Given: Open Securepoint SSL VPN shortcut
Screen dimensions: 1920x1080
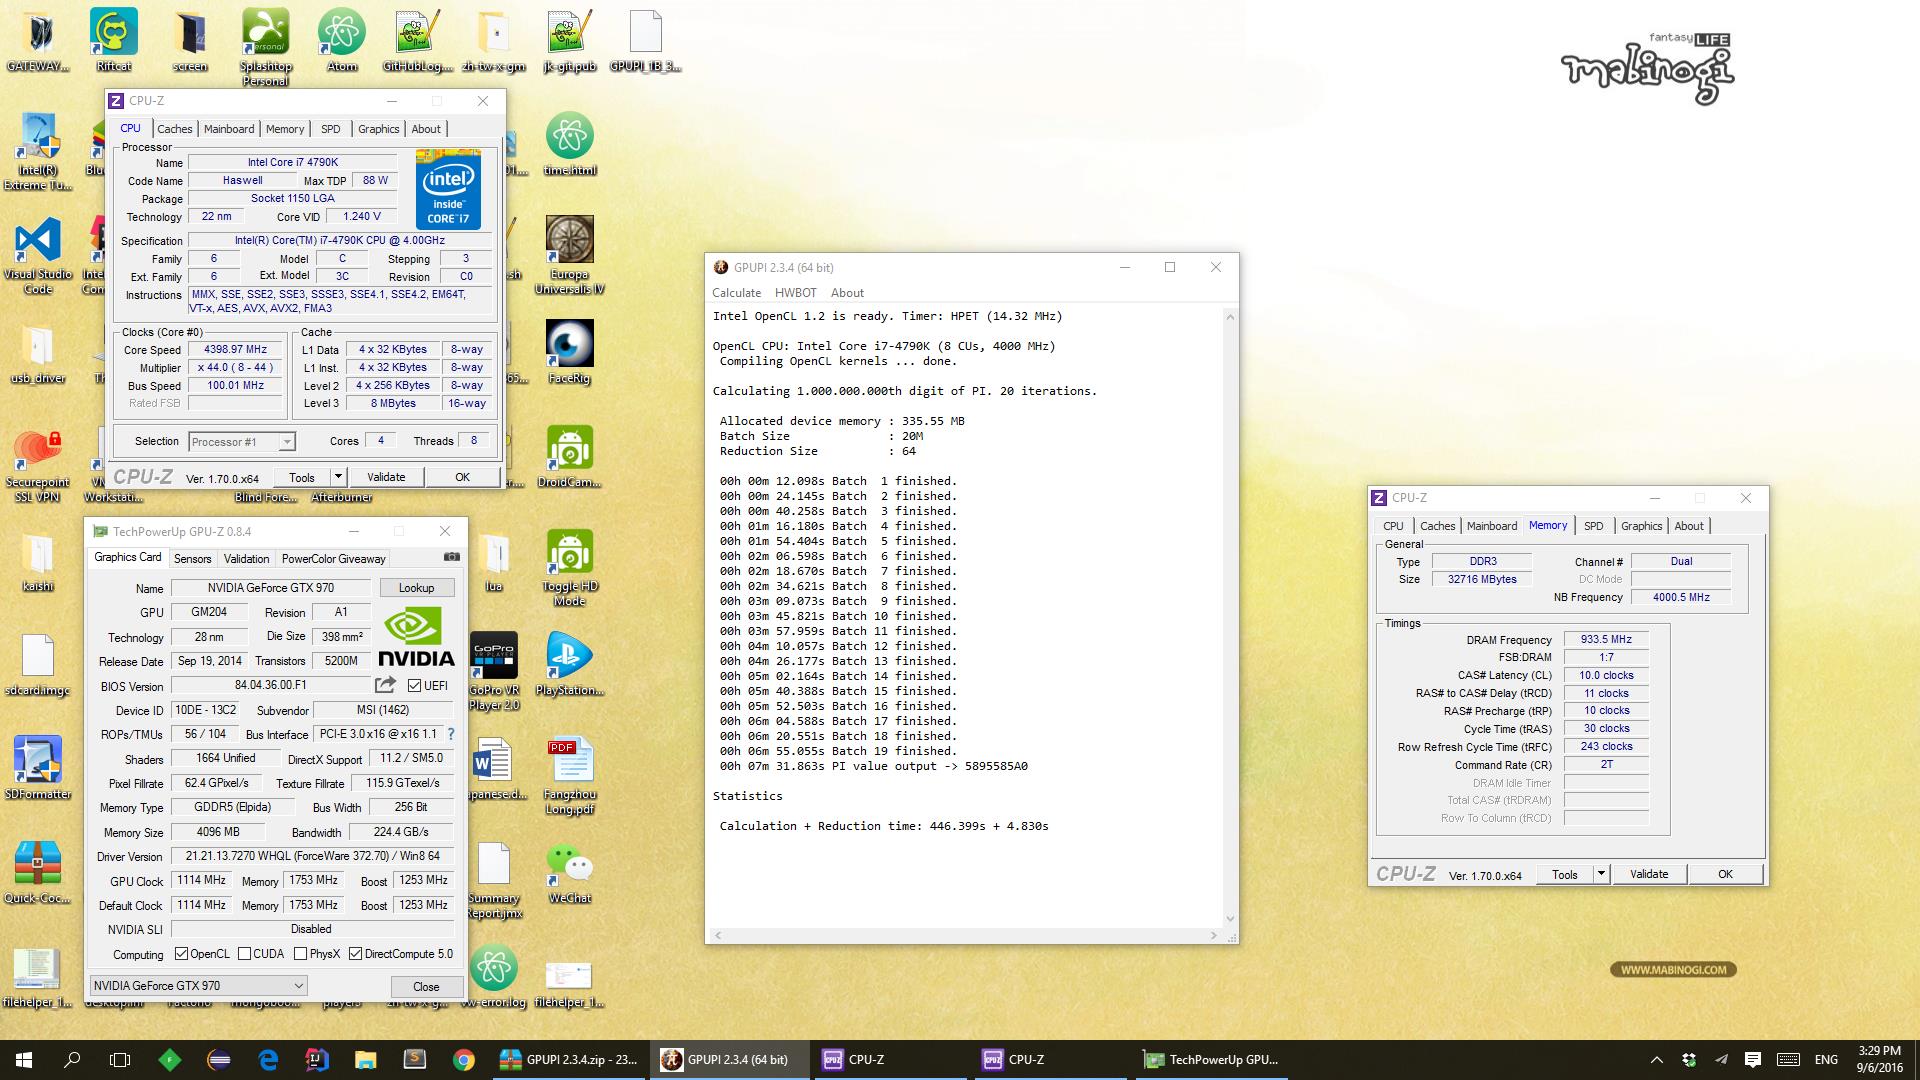Looking at the screenshot, I should pyautogui.click(x=38, y=463).
